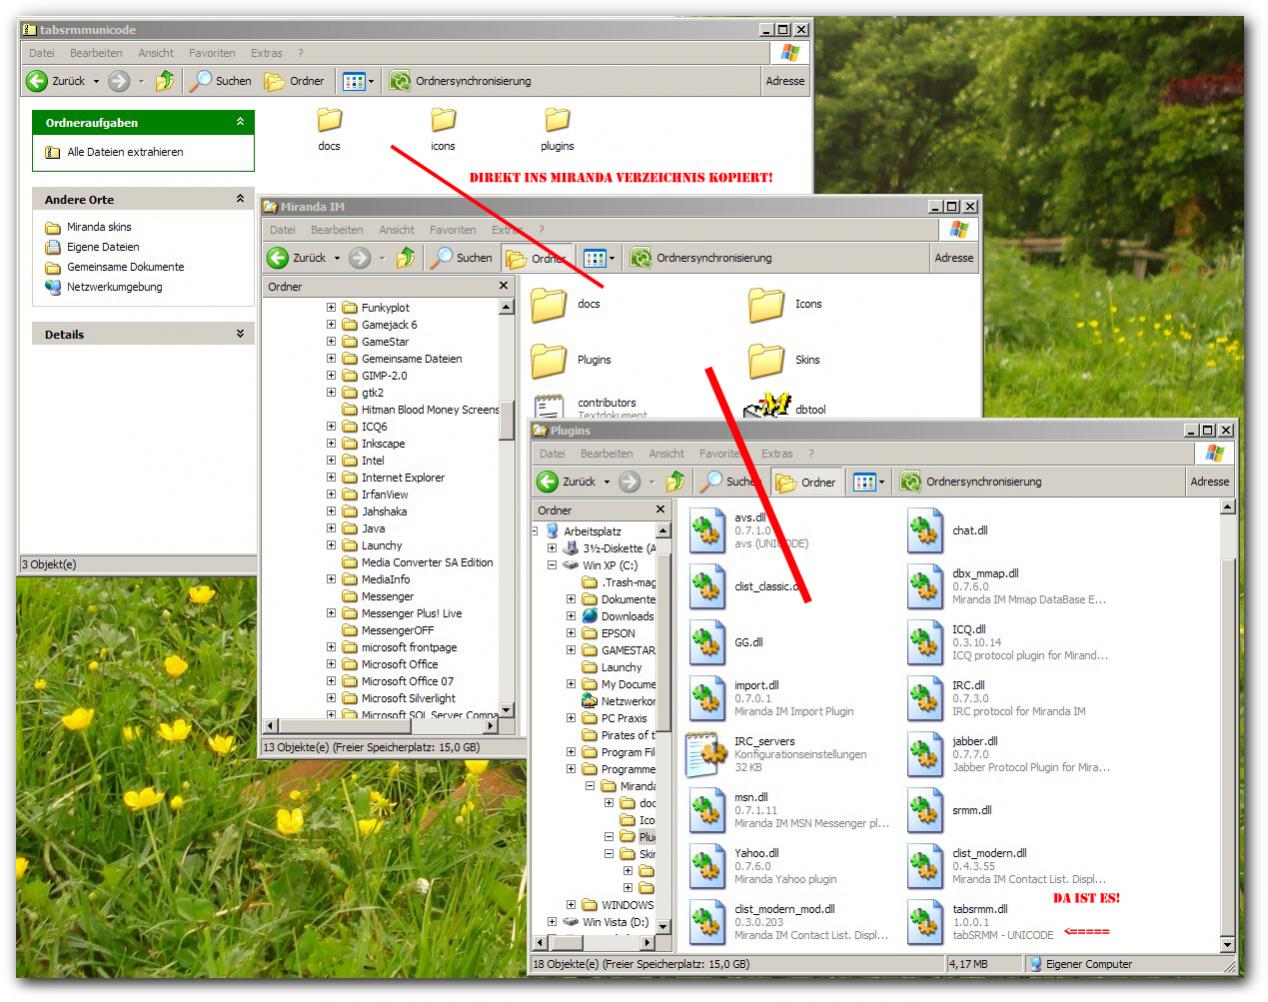The height and width of the screenshot is (1002, 1268).
Task: Expand Java folder in tree
Action: click(x=331, y=529)
